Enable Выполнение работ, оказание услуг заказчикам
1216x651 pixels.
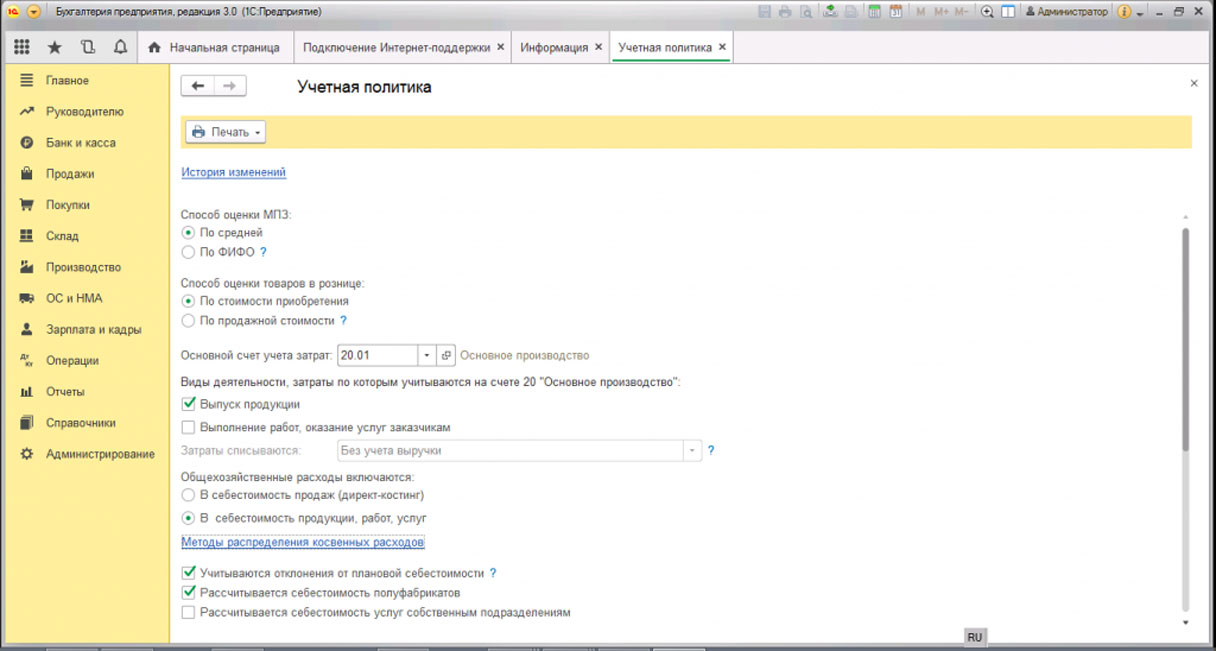coord(188,427)
